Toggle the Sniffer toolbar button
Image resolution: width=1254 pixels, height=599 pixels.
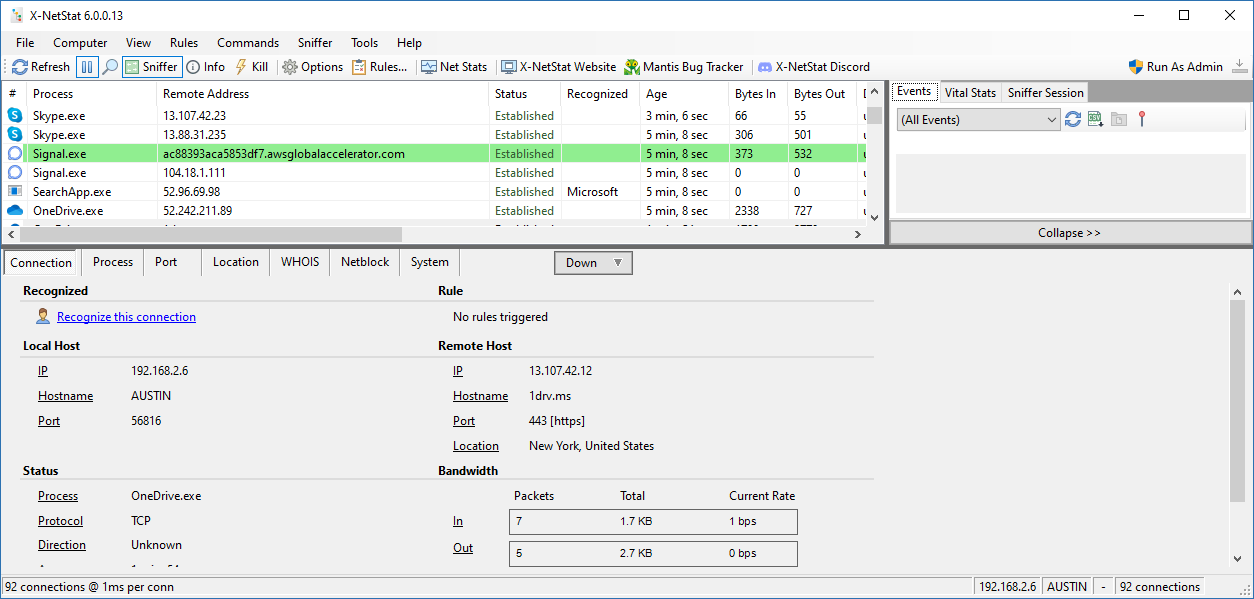tap(152, 67)
